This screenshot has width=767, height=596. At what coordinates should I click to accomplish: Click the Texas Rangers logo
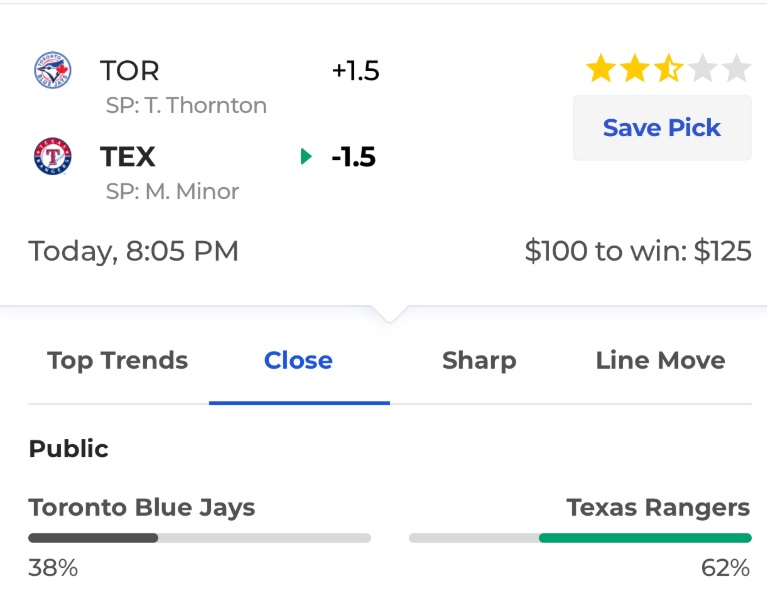[x=52, y=156]
